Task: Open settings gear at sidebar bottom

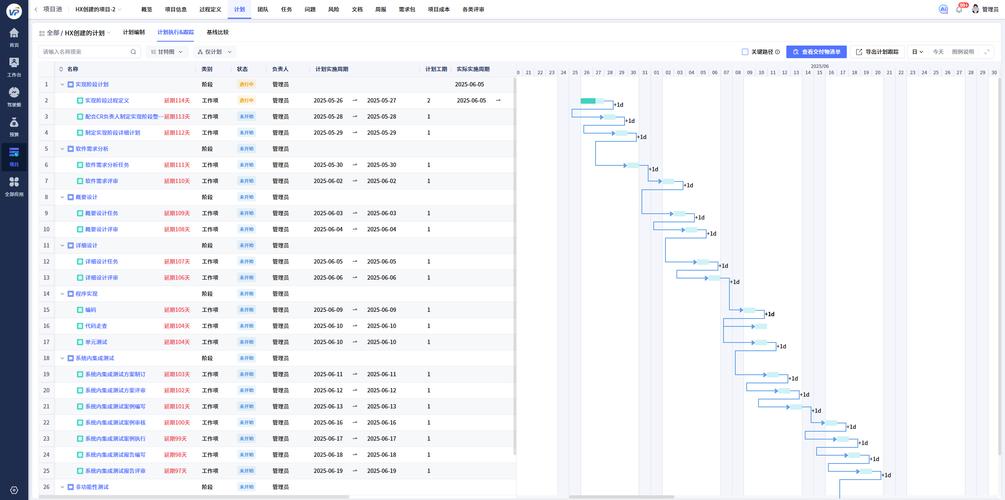Action: (14, 490)
